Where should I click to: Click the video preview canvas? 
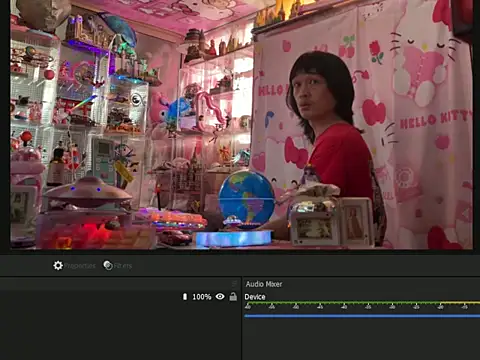point(241,124)
